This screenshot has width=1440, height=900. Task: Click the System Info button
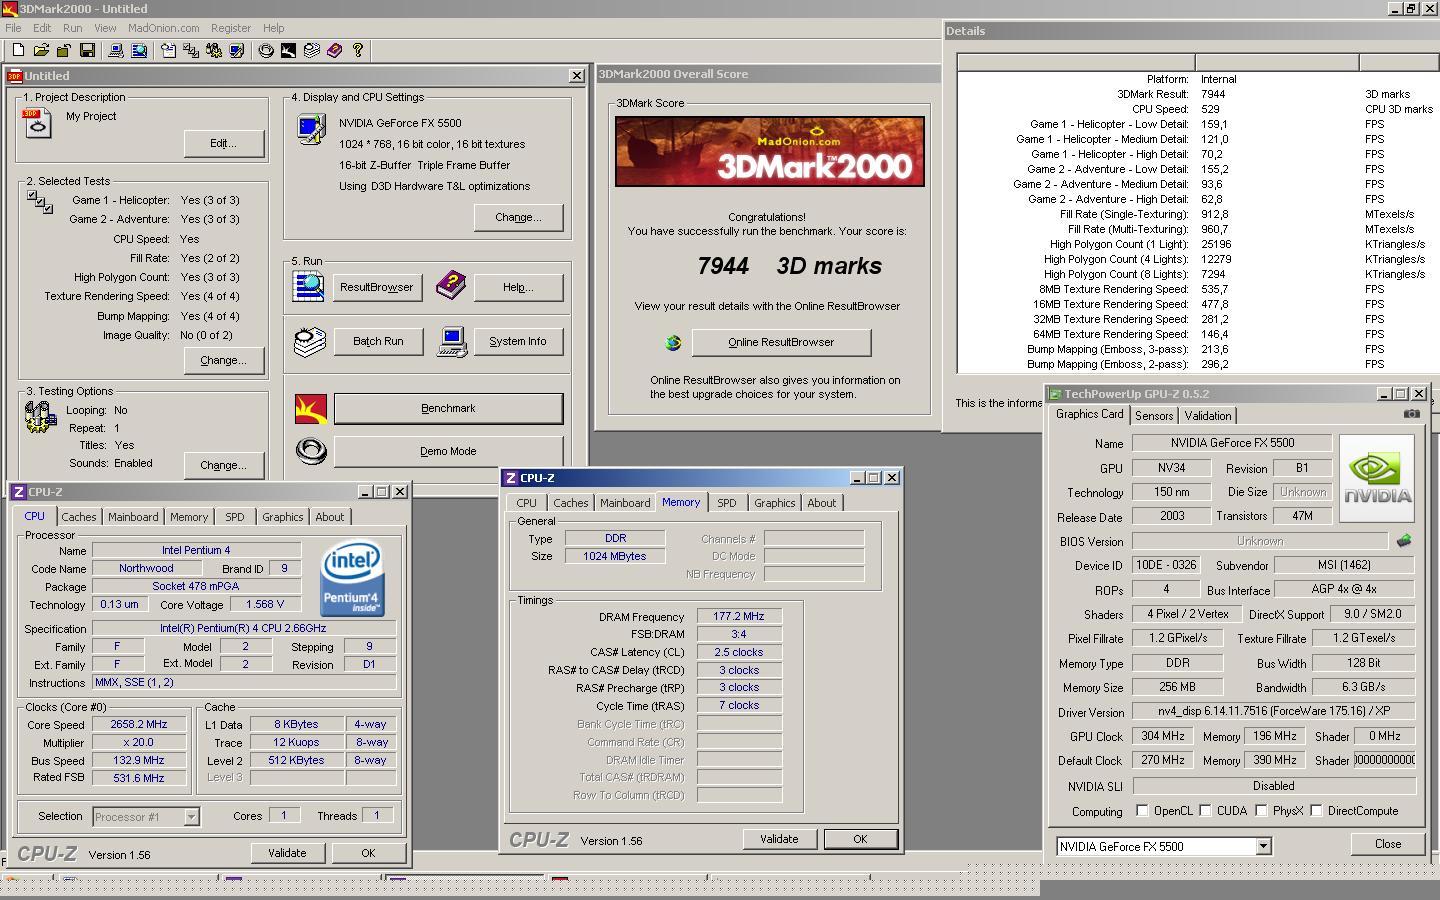pyautogui.click(x=518, y=342)
